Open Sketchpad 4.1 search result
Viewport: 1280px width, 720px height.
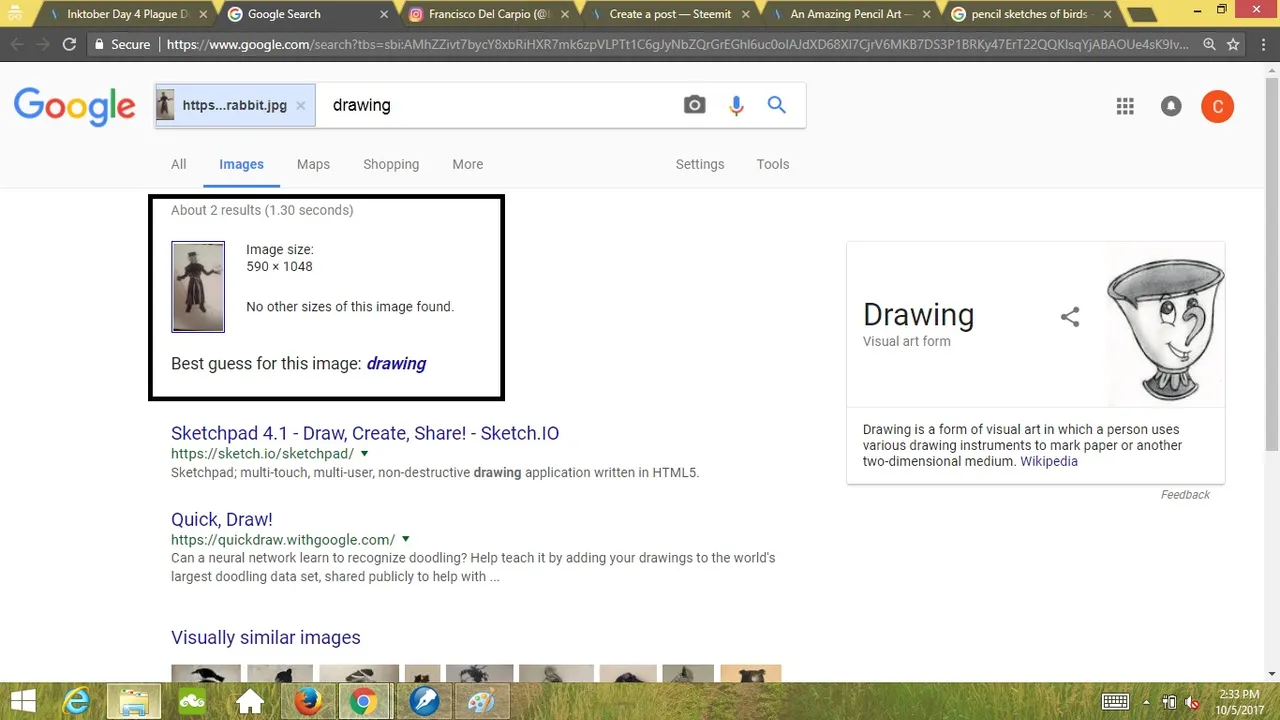365,433
